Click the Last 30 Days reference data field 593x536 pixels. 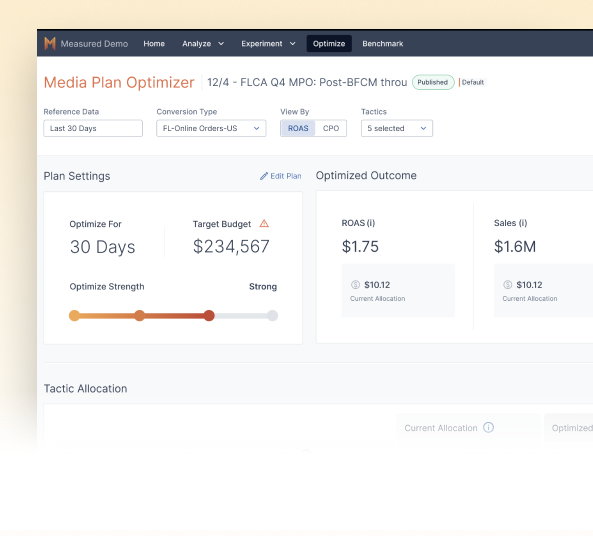[x=93, y=128]
